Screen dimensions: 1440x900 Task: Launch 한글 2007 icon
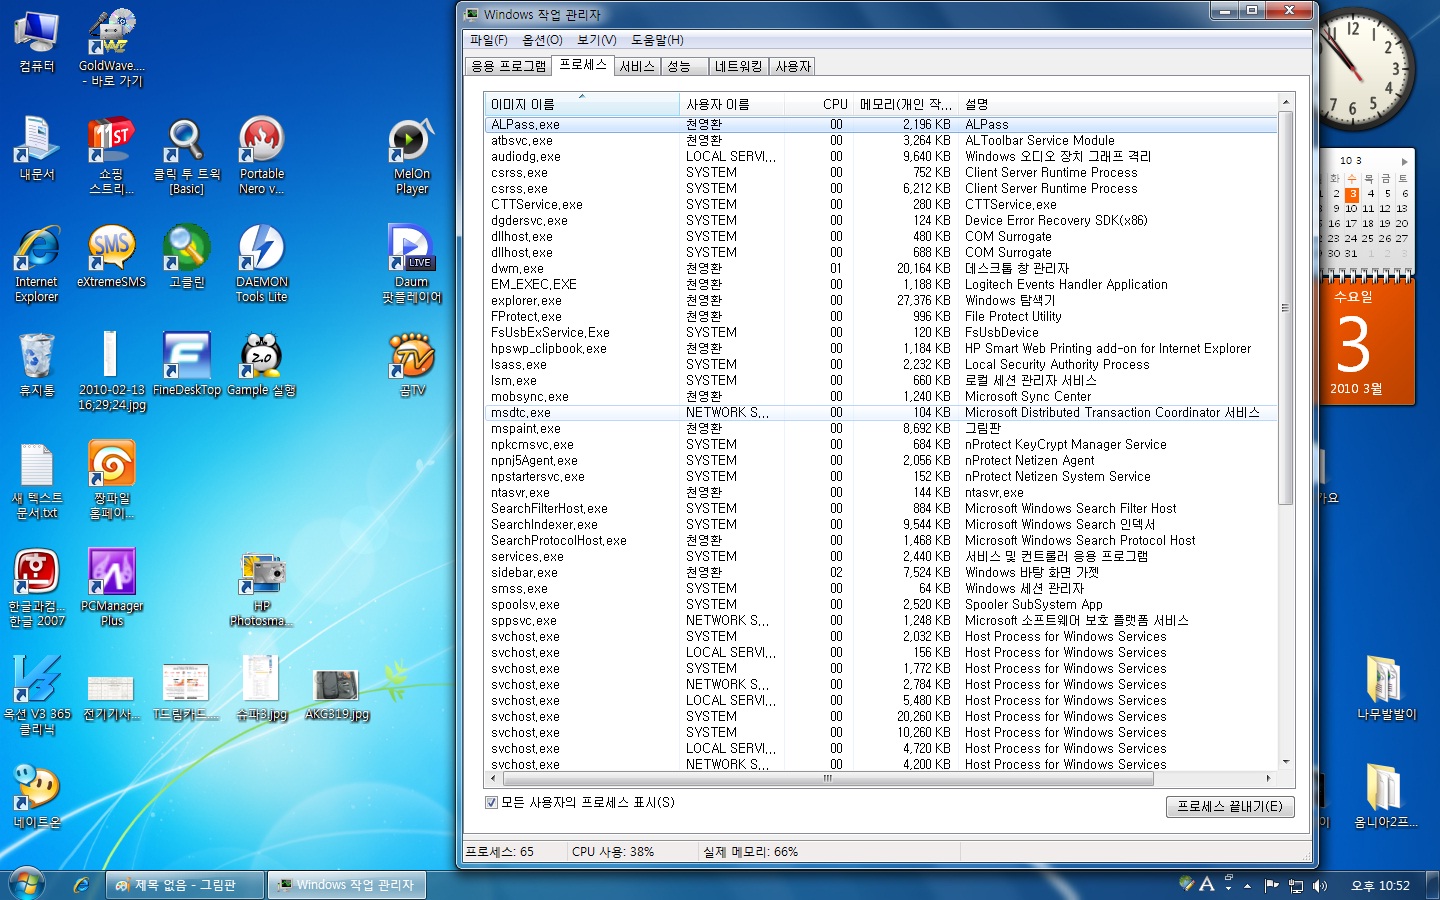point(37,588)
